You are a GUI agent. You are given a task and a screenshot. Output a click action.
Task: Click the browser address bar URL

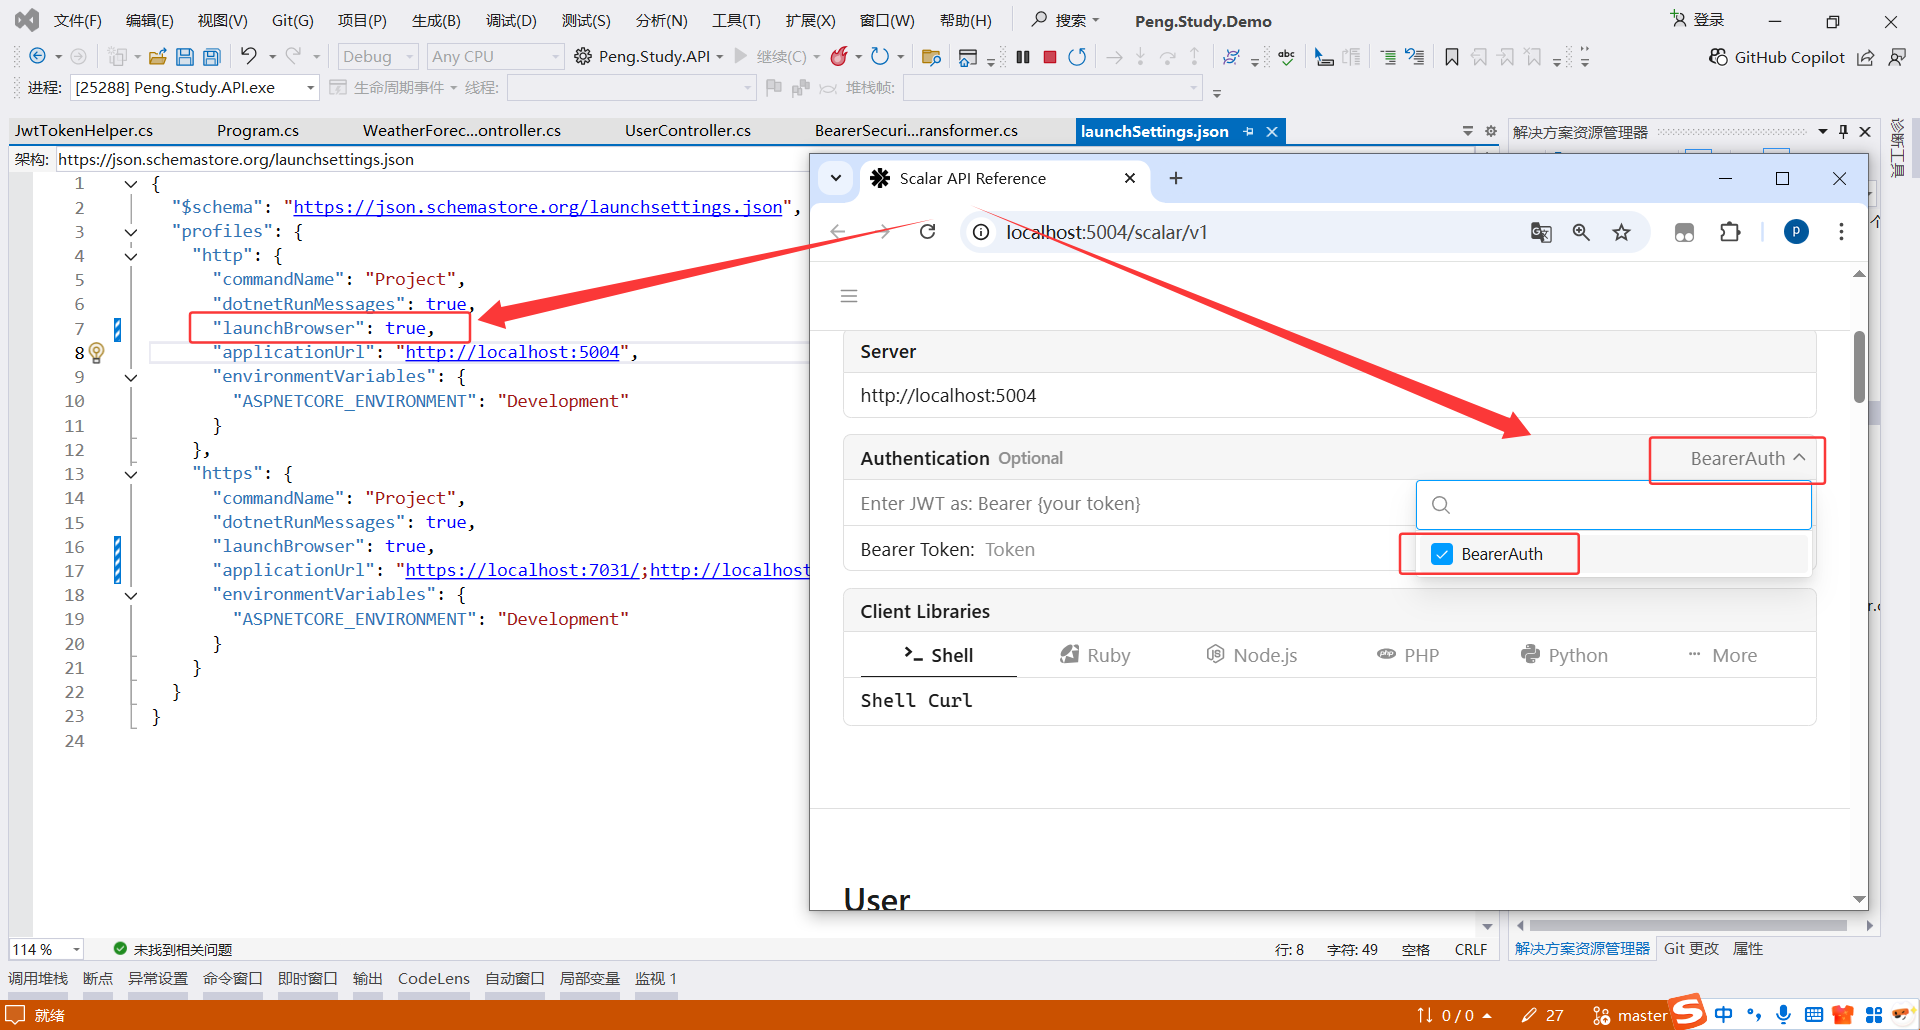1107,232
